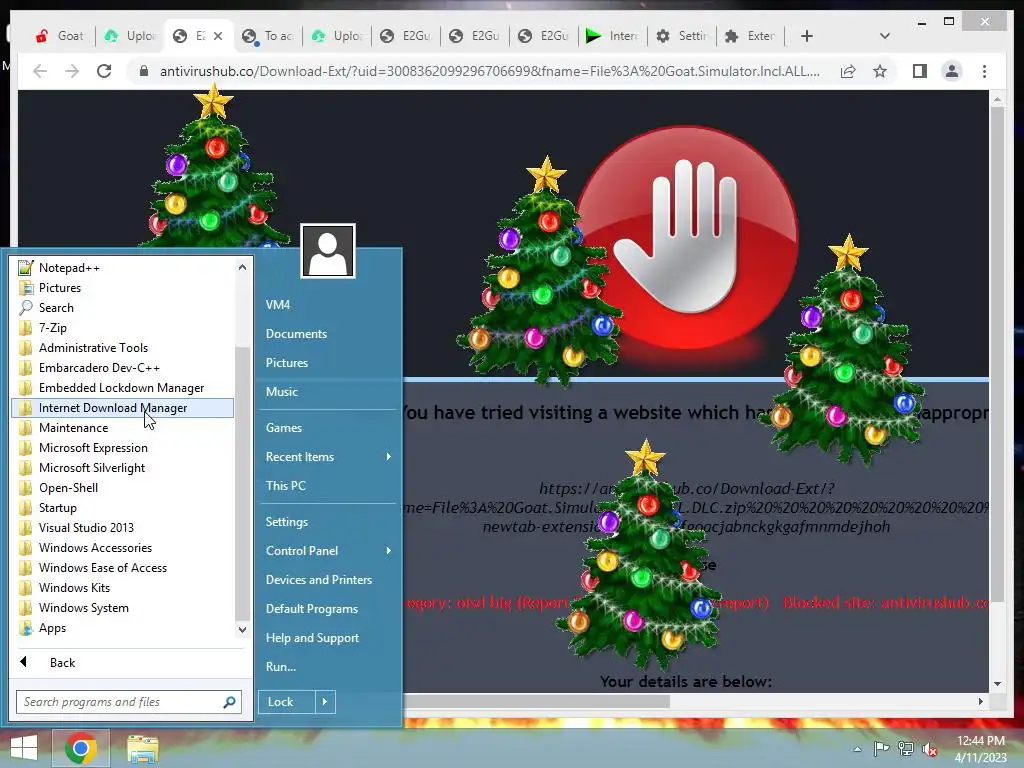Expand the Recent Items submenu
The height and width of the screenshot is (768, 1024).
tap(327, 457)
